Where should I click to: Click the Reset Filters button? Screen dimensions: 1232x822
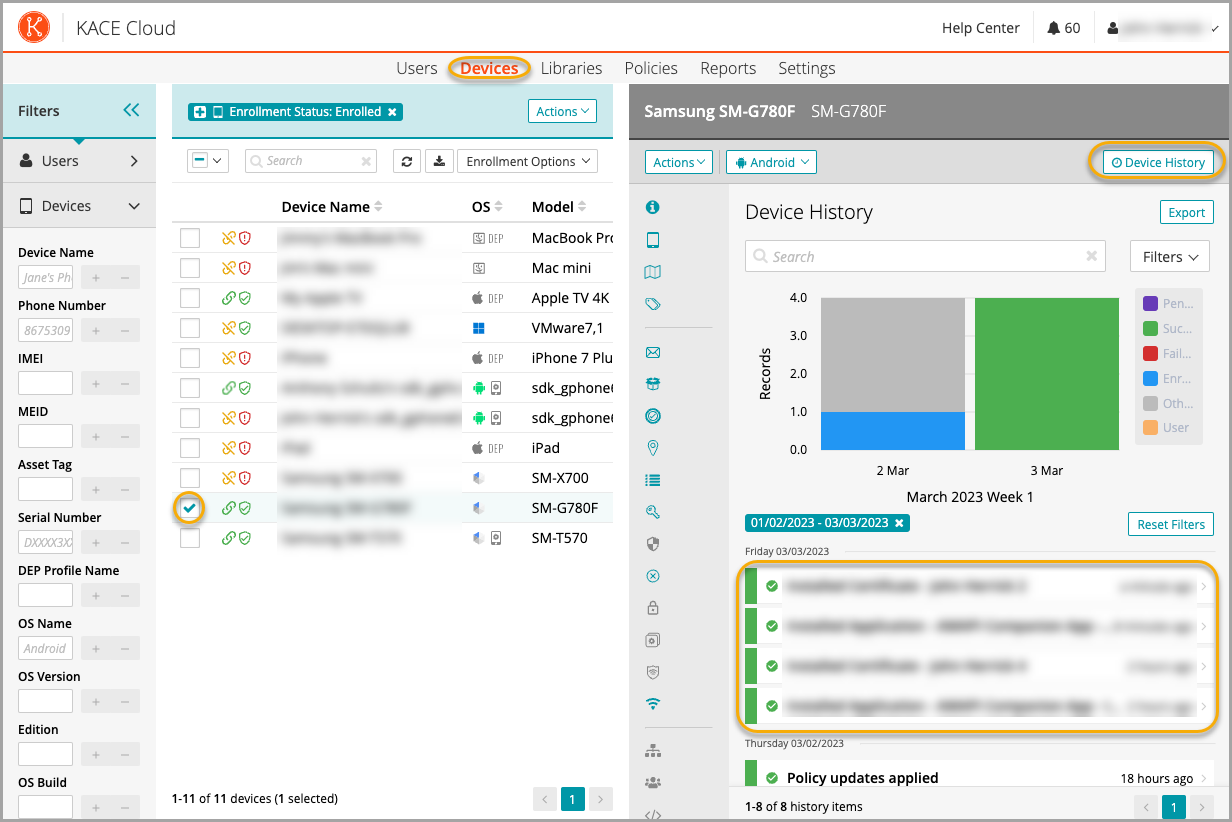[1170, 524]
